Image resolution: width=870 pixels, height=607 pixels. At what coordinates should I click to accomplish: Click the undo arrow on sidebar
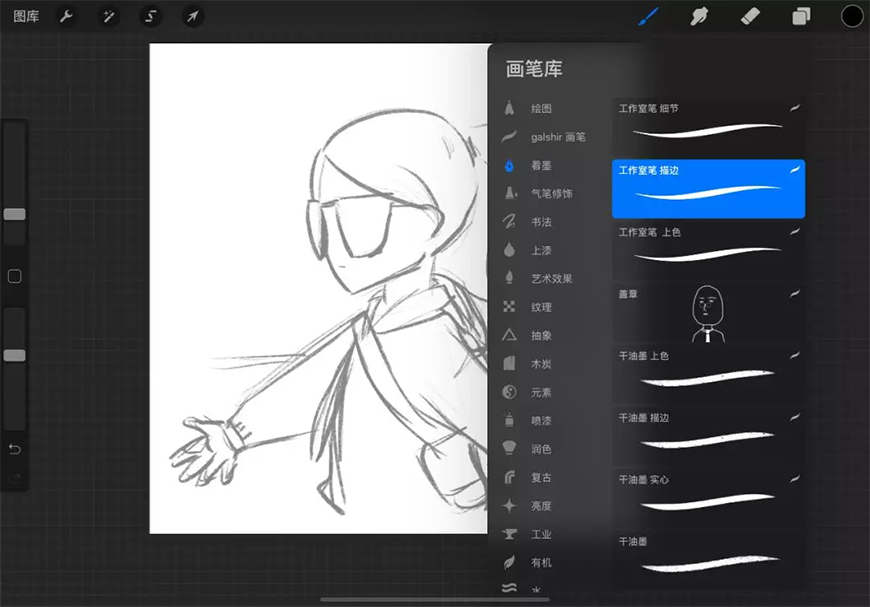[15, 449]
